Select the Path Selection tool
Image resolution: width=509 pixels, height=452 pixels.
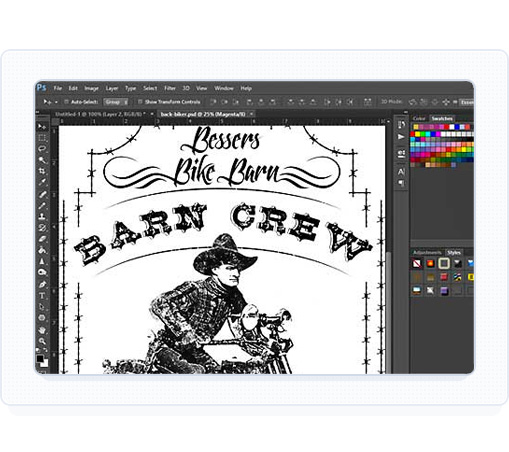(42, 307)
